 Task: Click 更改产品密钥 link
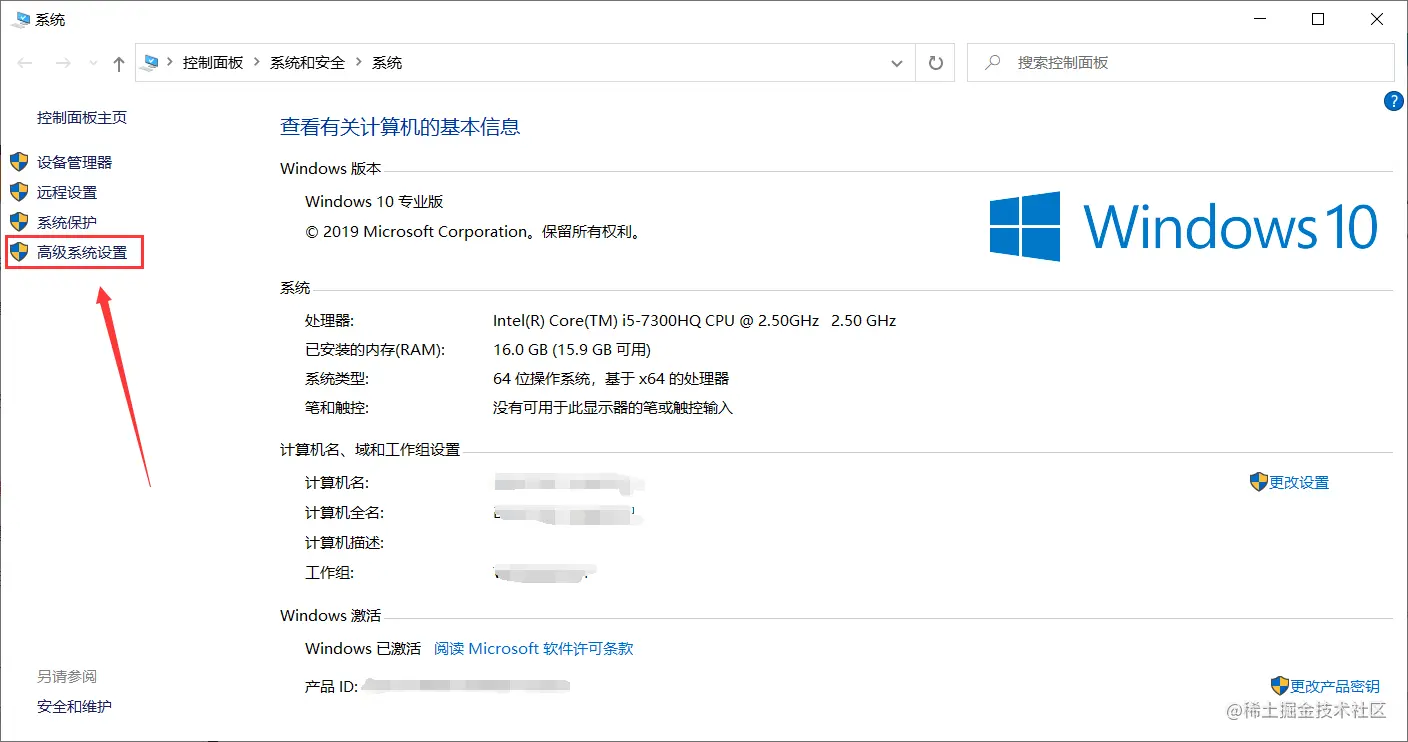[1335, 686]
